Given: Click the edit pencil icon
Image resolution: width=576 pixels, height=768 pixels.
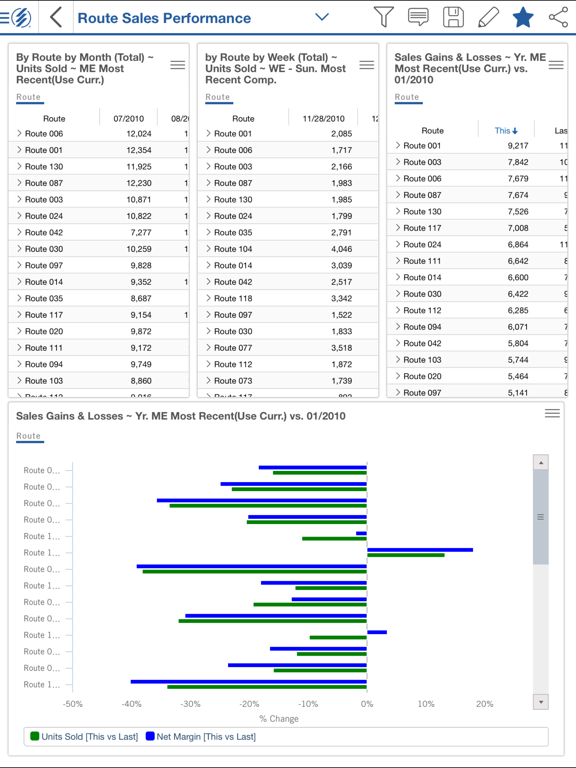Looking at the screenshot, I should pos(488,17).
